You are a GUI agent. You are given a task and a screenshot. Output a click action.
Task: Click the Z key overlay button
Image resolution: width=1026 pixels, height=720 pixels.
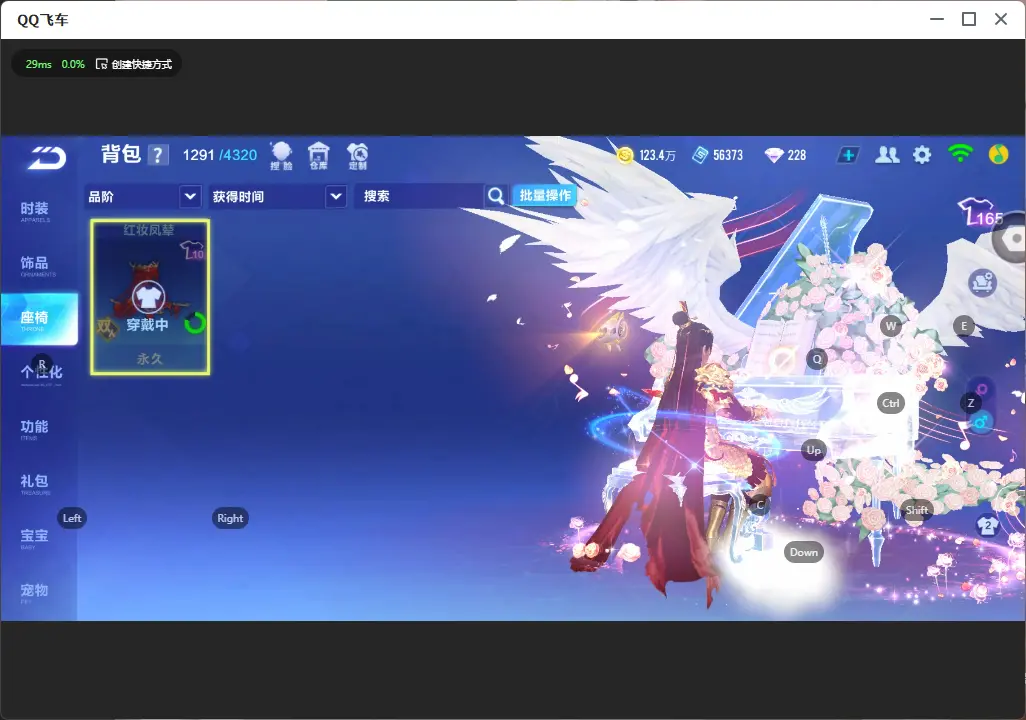pos(971,403)
